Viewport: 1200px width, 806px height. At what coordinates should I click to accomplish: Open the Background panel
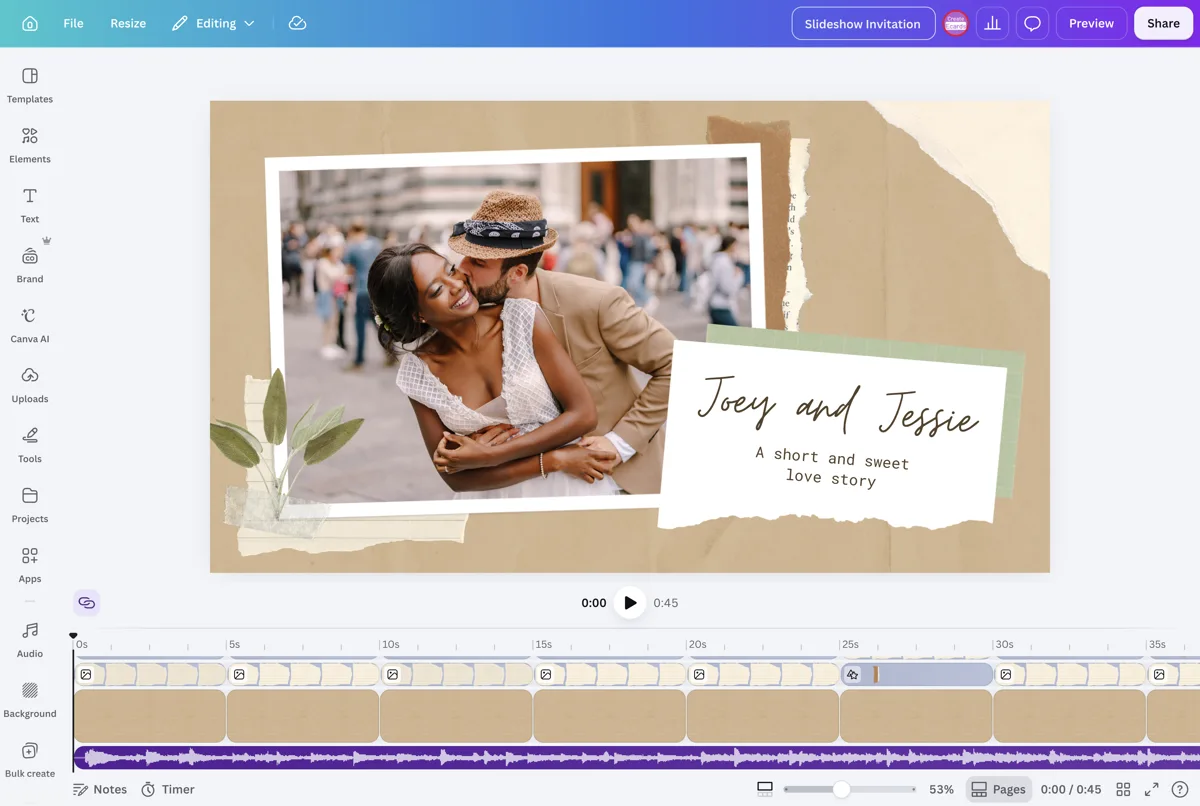tap(30, 700)
